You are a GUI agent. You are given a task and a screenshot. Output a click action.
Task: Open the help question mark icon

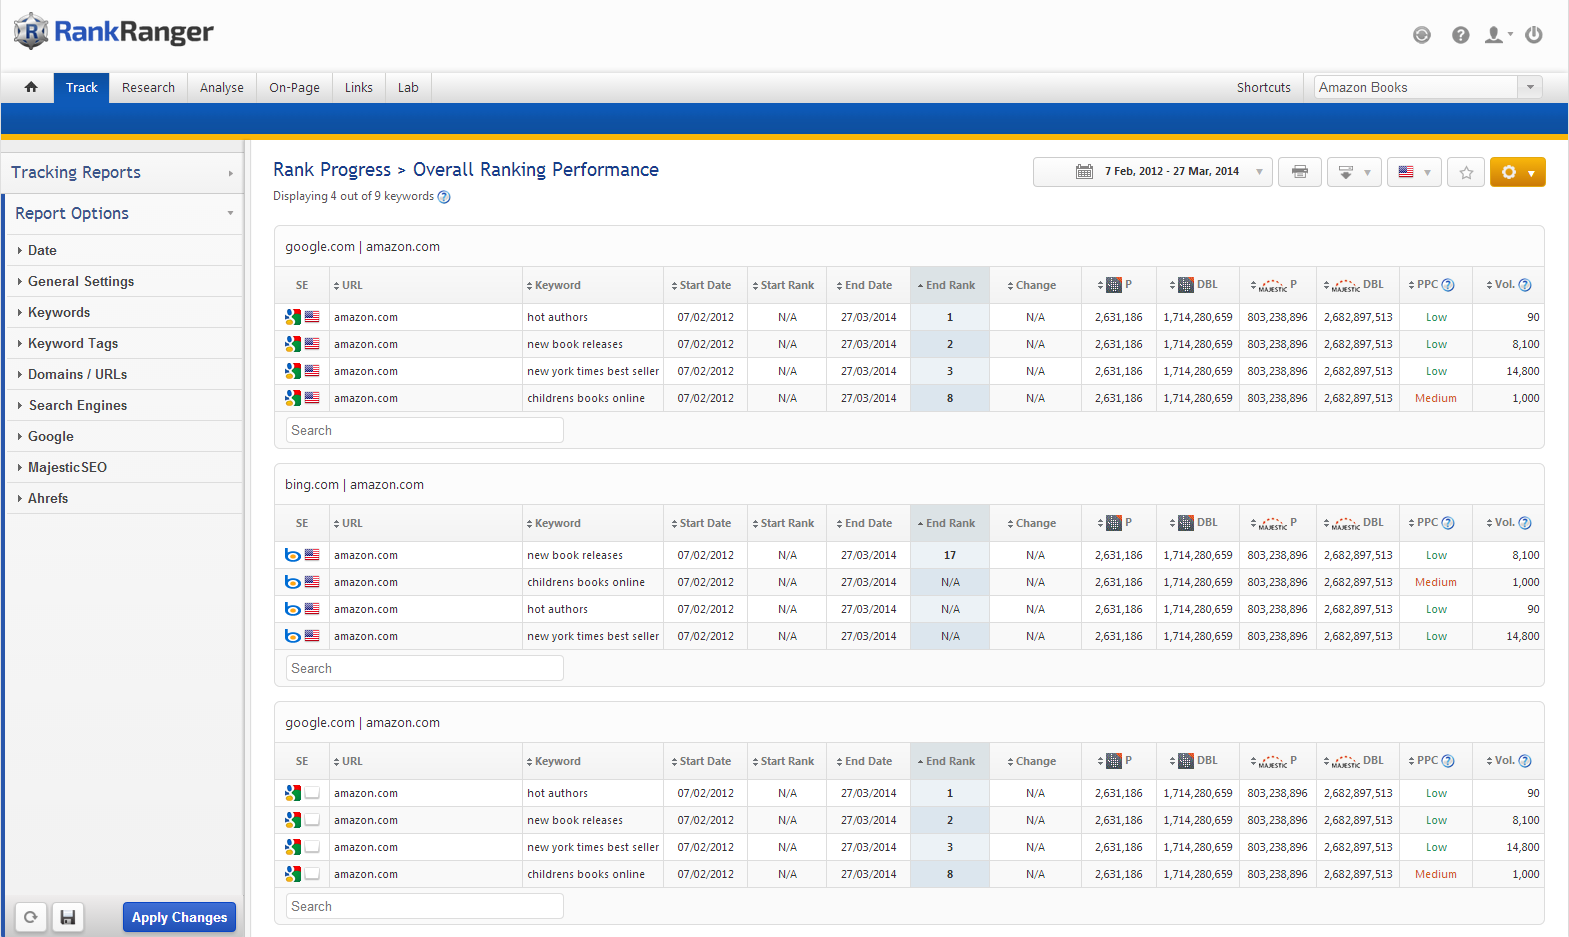coord(1460,35)
